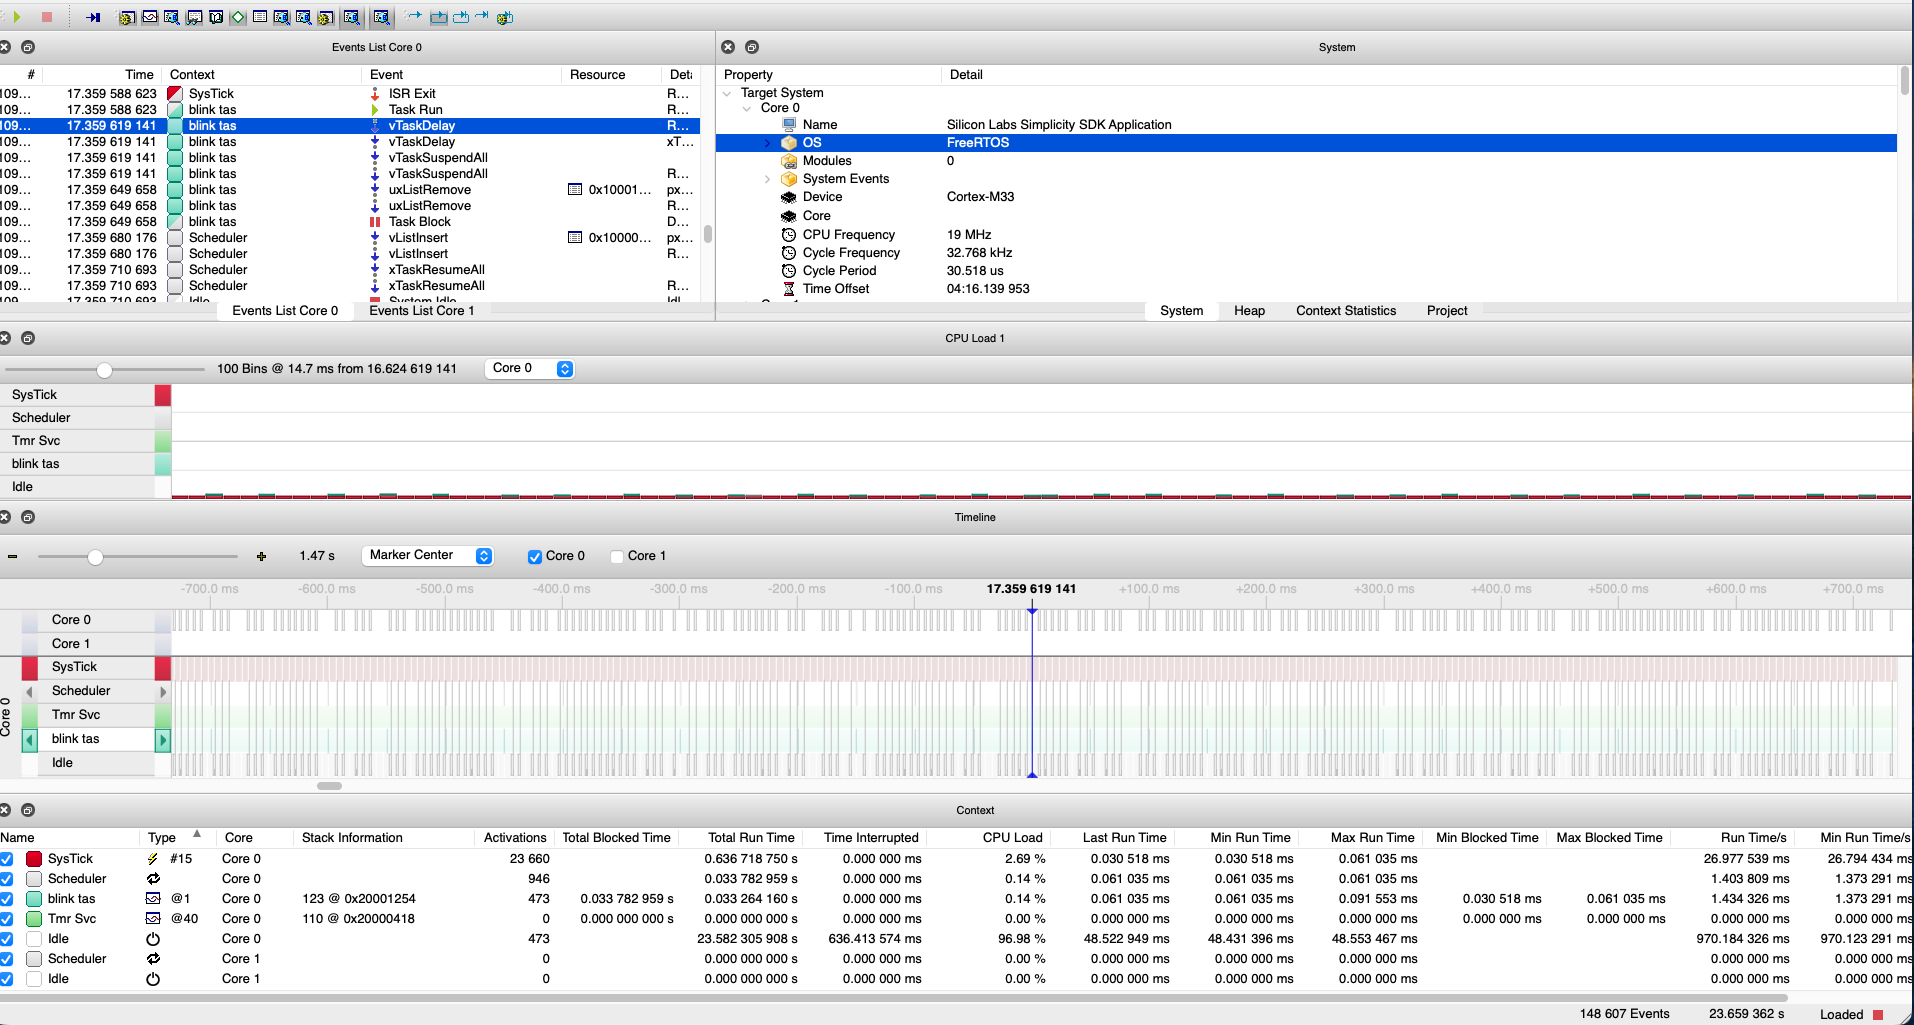This screenshot has height=1025, width=1914.
Task: Open the Project tab
Action: pyautogui.click(x=1447, y=311)
